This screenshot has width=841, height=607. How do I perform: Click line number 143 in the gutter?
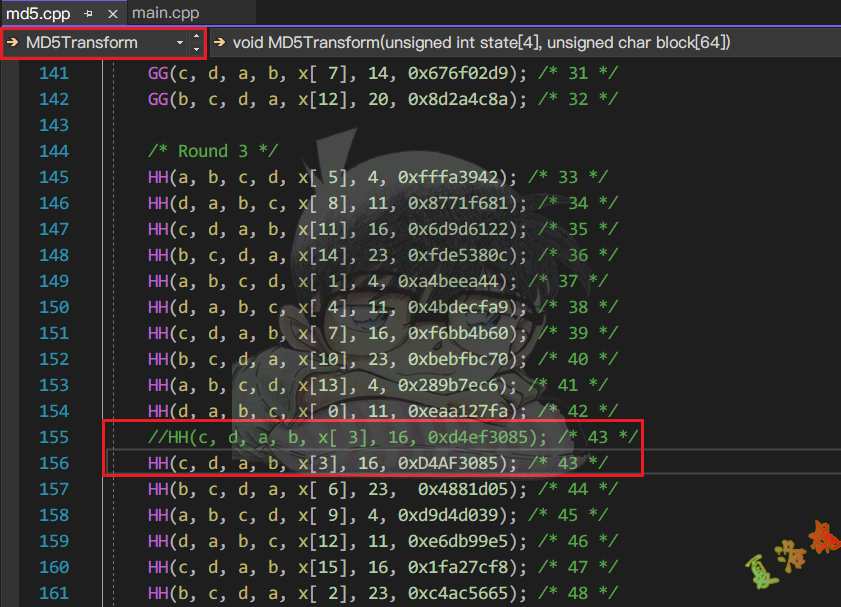54,125
